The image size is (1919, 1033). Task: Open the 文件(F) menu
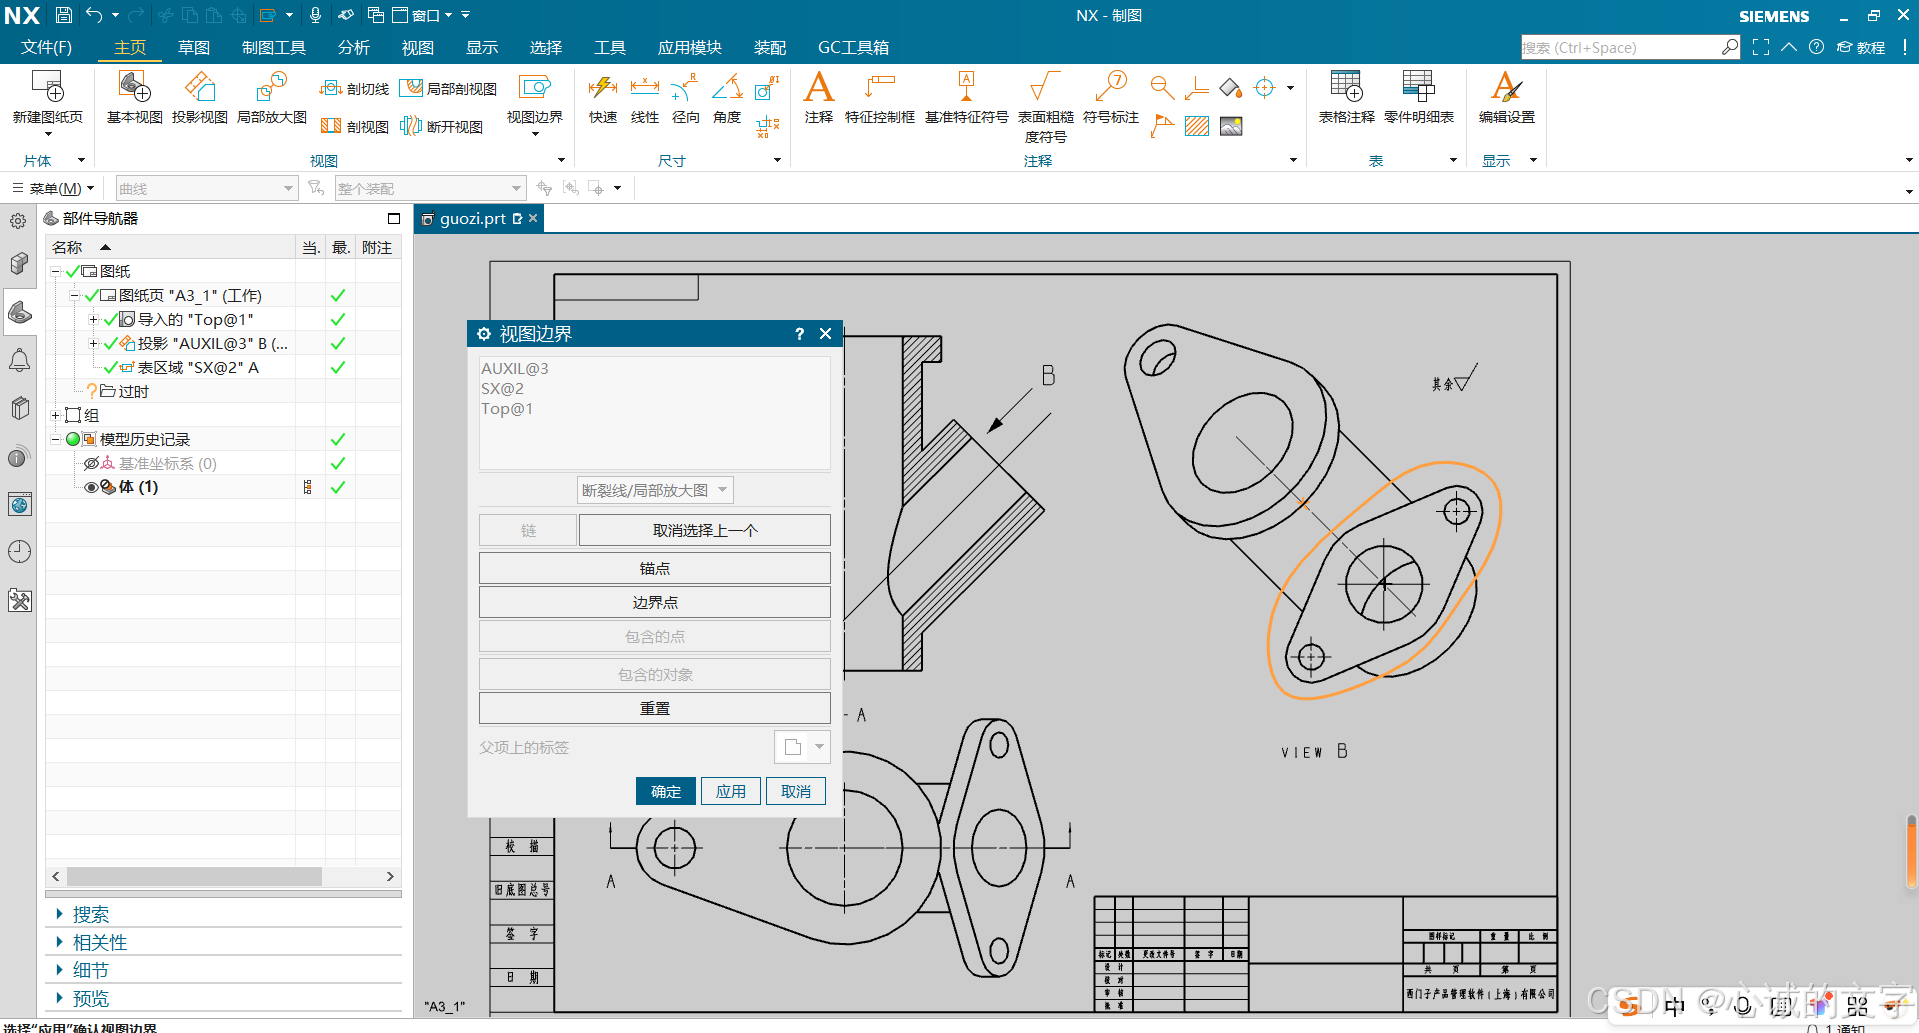pyautogui.click(x=46, y=47)
